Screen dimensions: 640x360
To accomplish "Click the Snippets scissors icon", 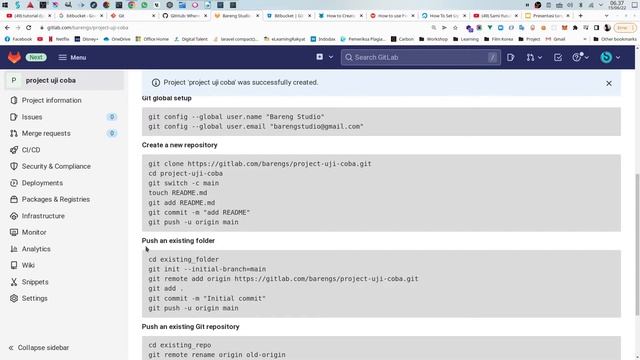I will 14,282.
